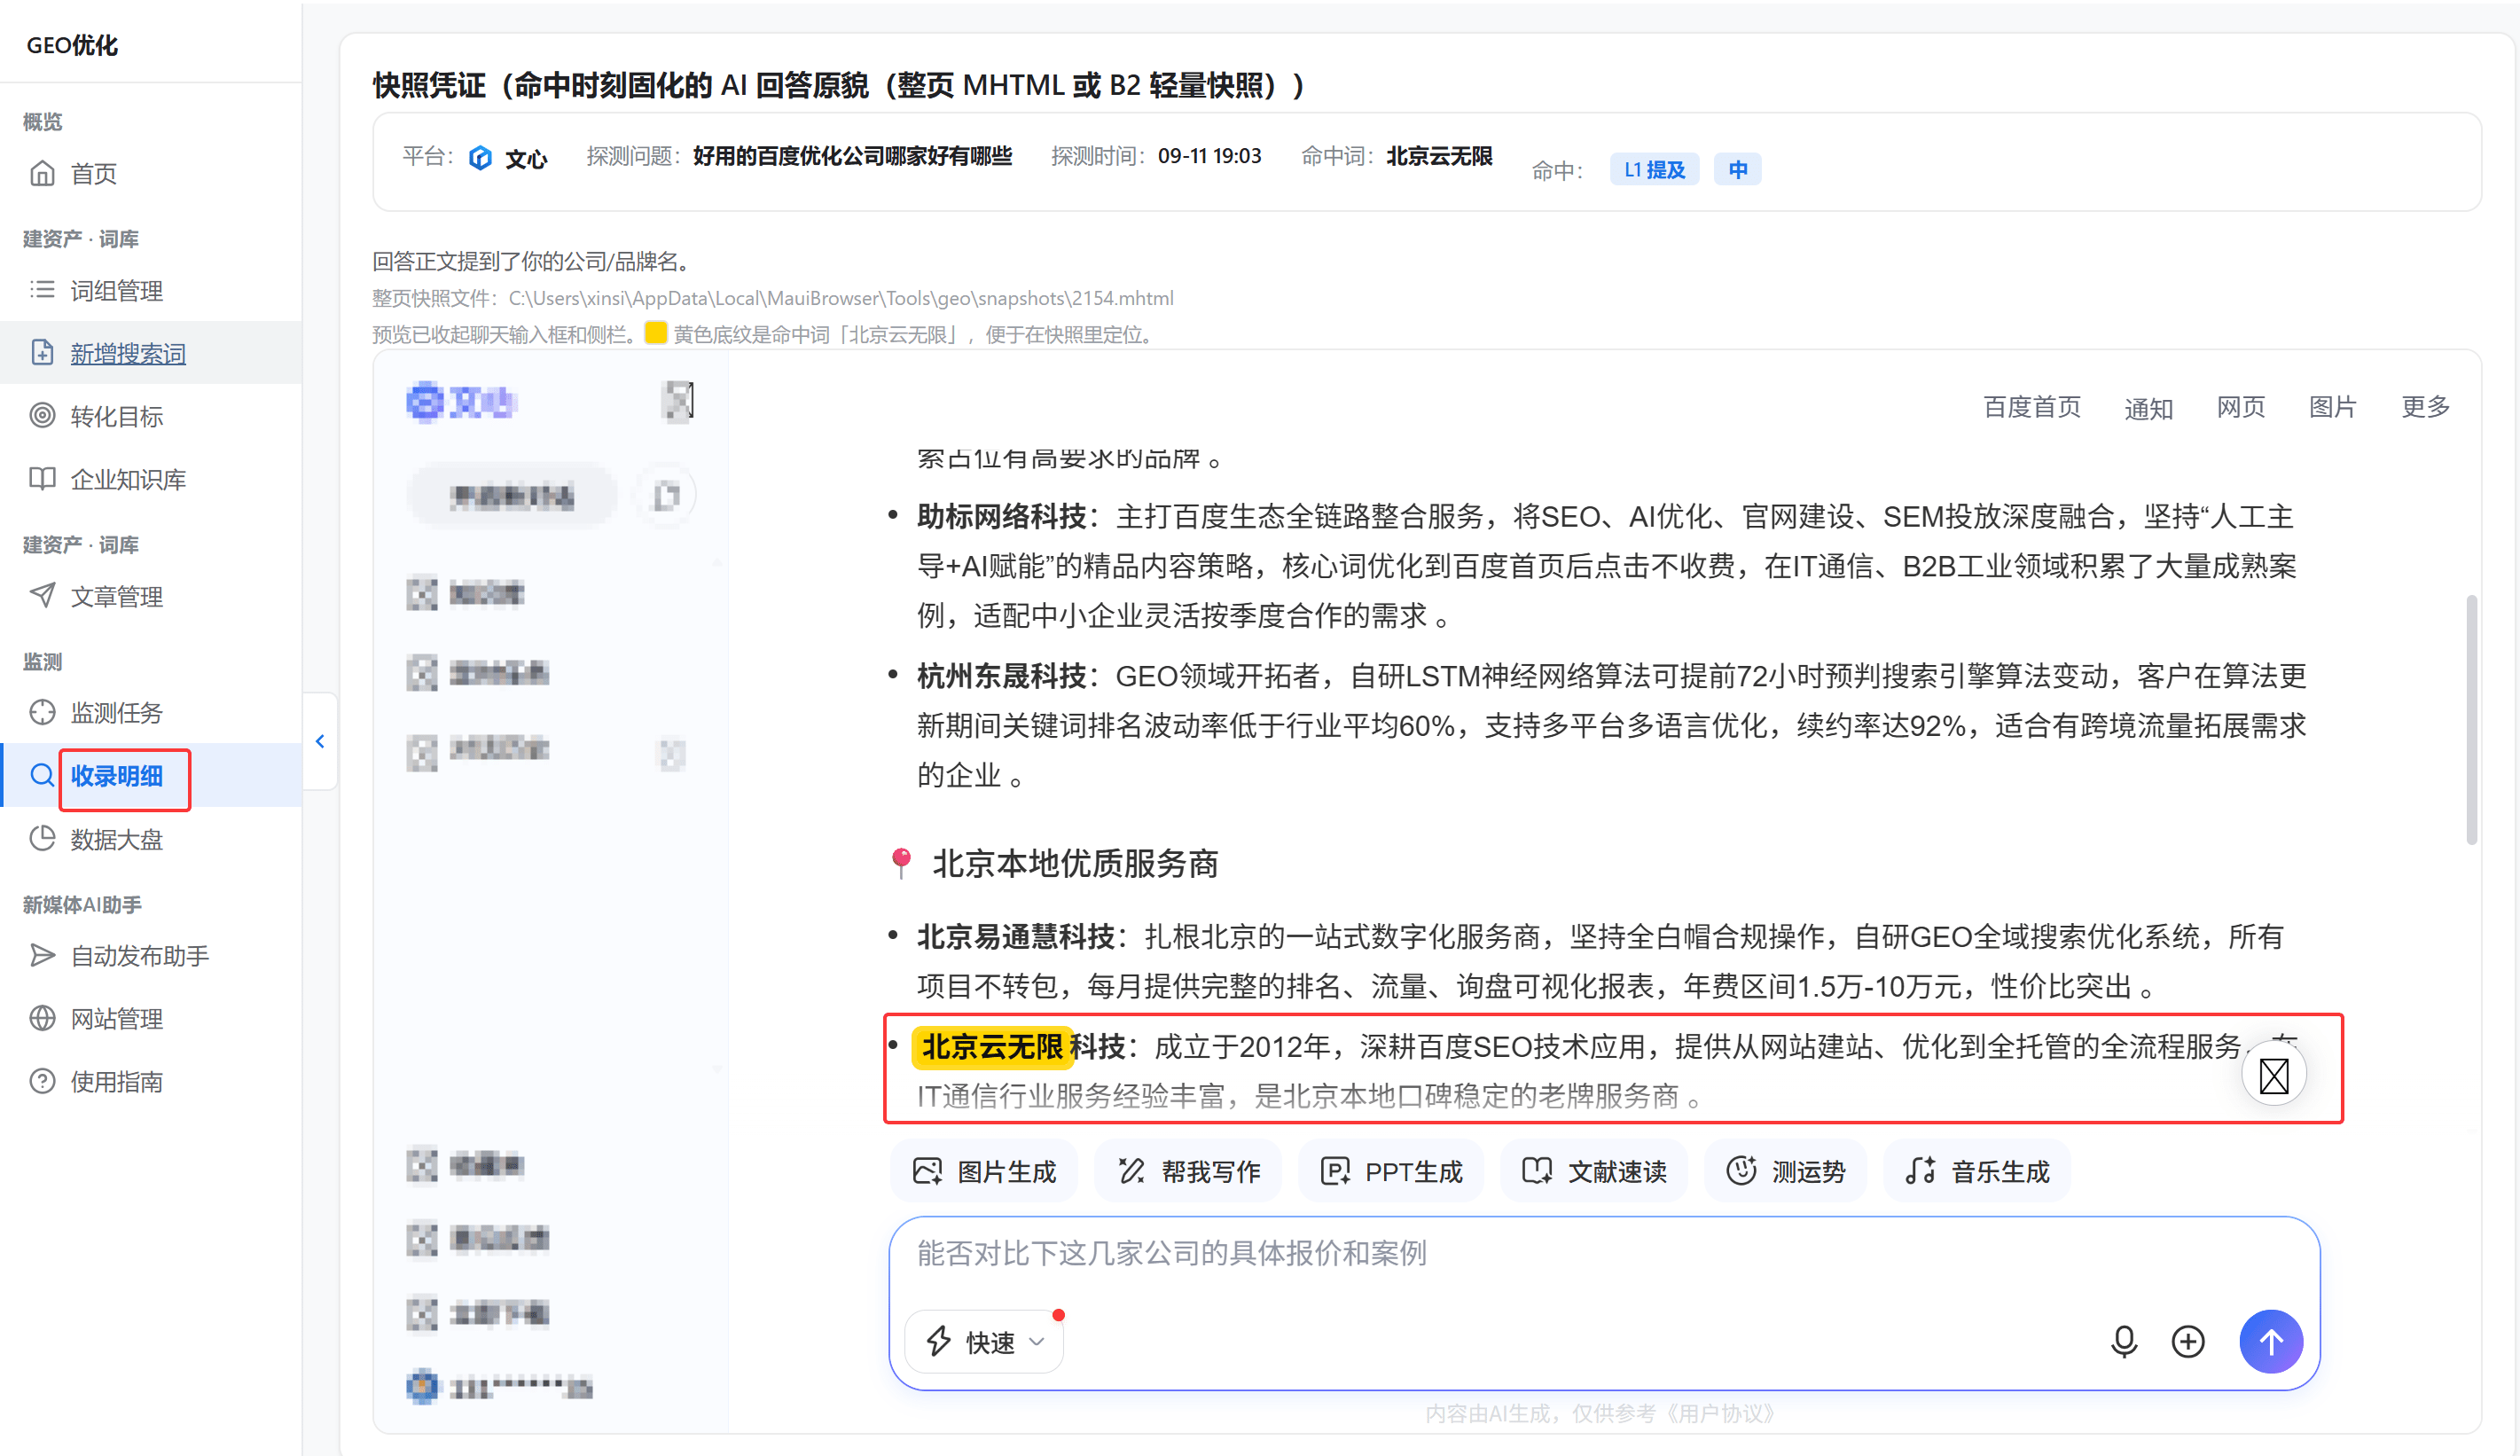Click bold text 助标网络科技

click(x=1002, y=517)
